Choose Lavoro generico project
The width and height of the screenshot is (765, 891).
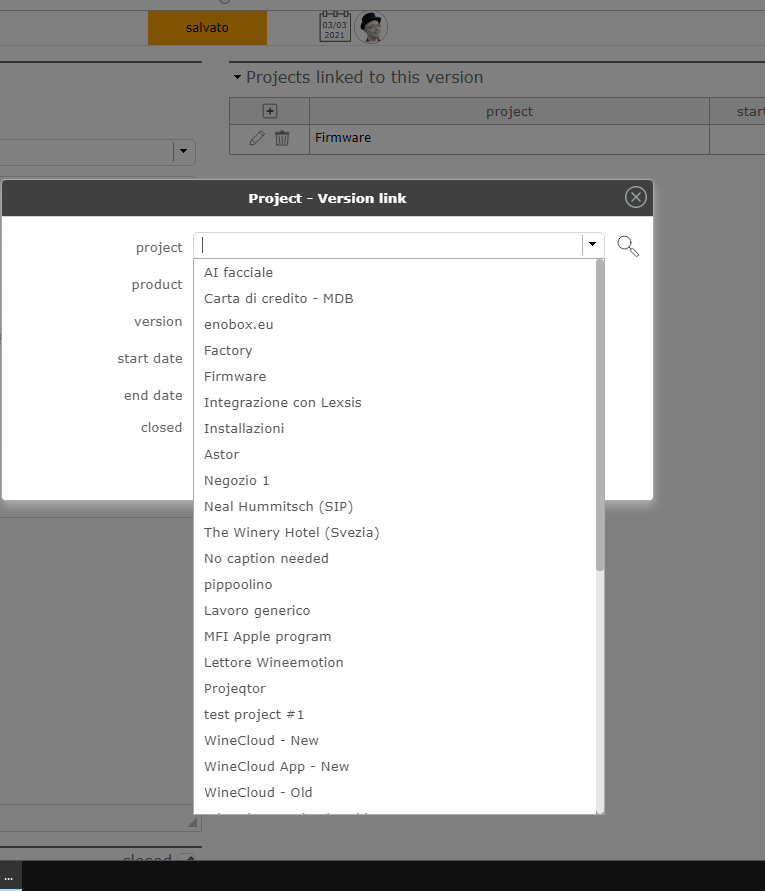pyautogui.click(x=395, y=611)
